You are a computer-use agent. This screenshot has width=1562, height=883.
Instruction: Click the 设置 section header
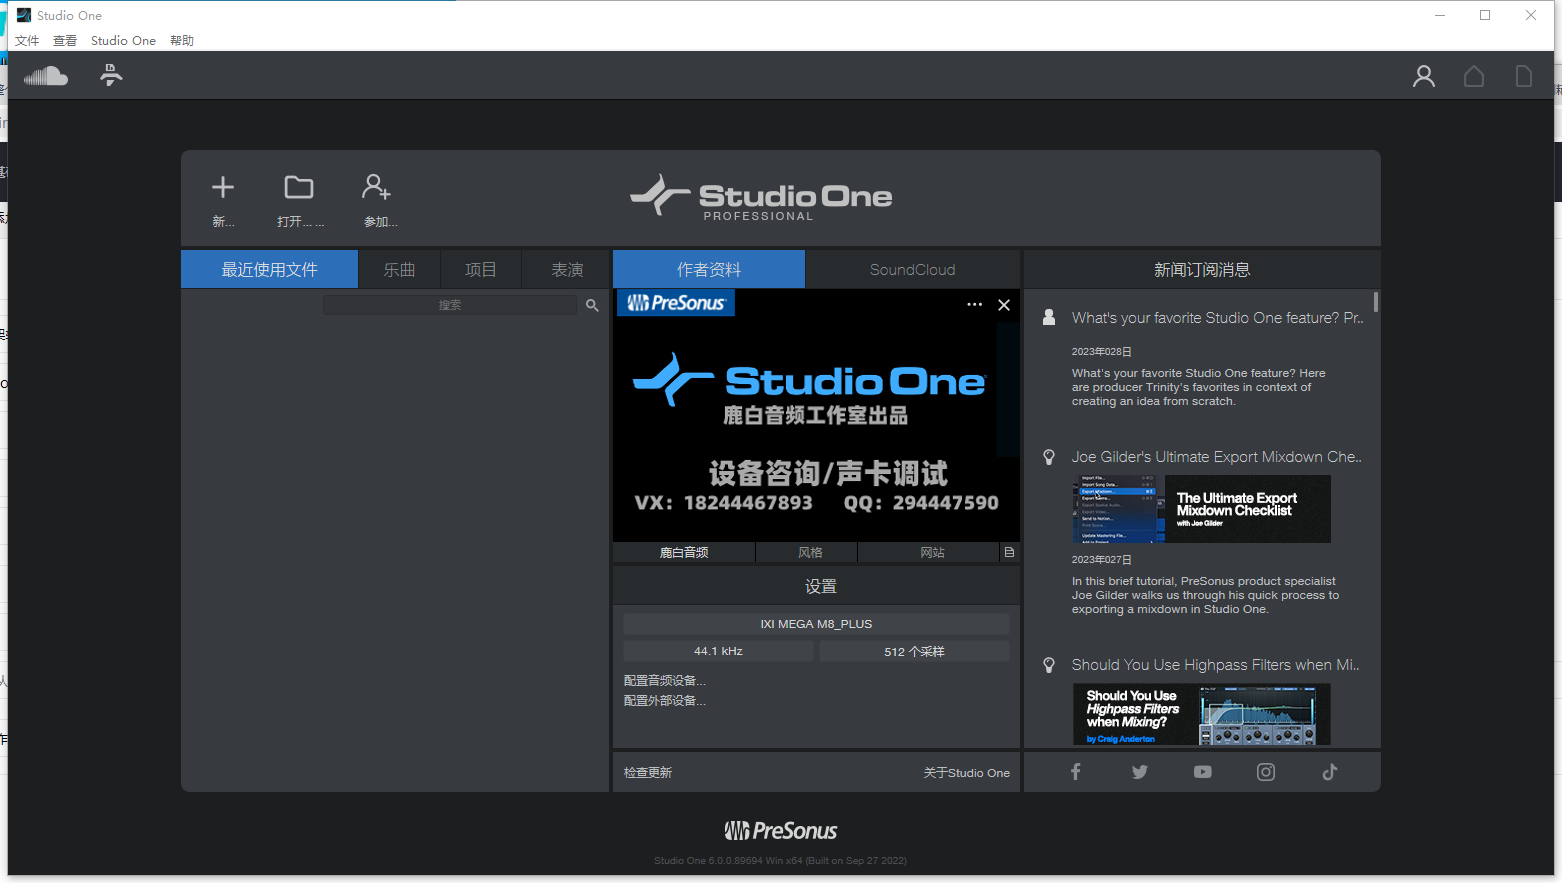coord(816,586)
